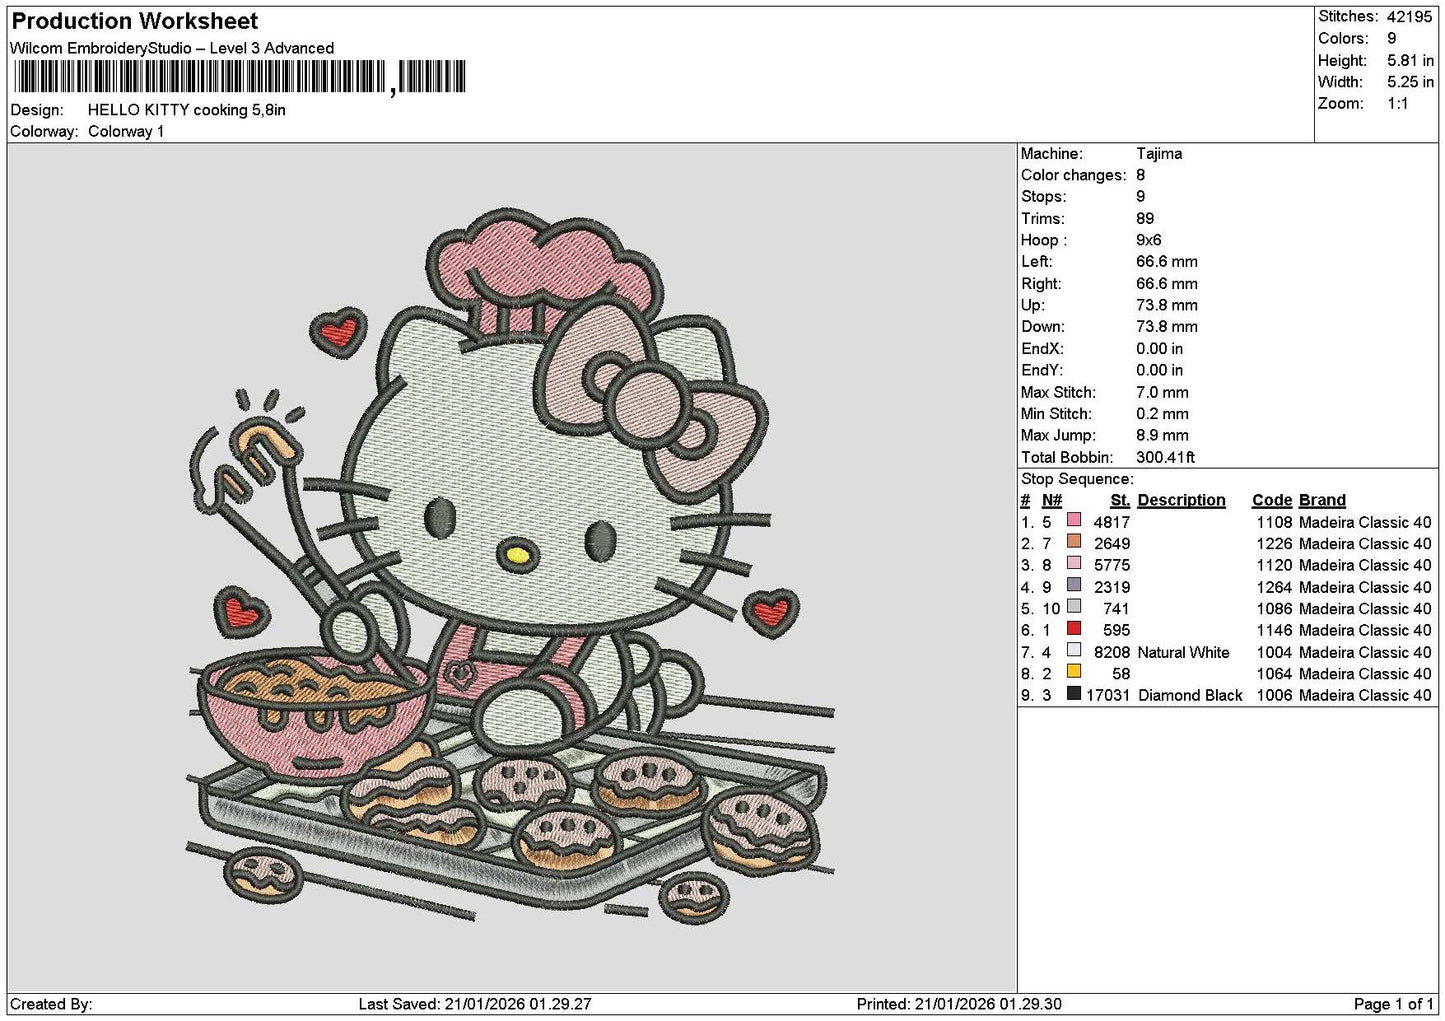Click the pink color swatch for stop 1

[1074, 520]
